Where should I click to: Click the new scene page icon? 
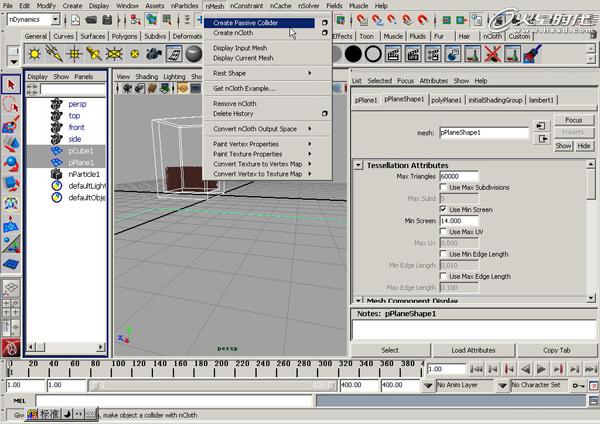[75, 20]
